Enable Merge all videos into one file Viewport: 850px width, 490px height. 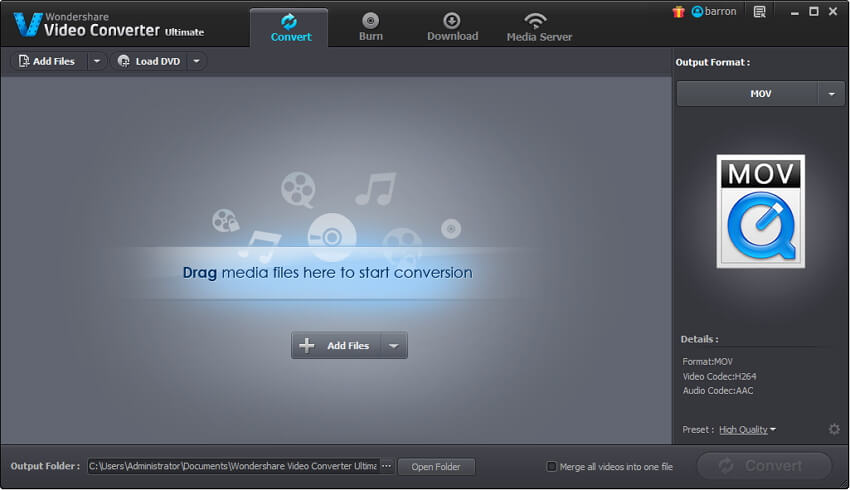(x=551, y=466)
